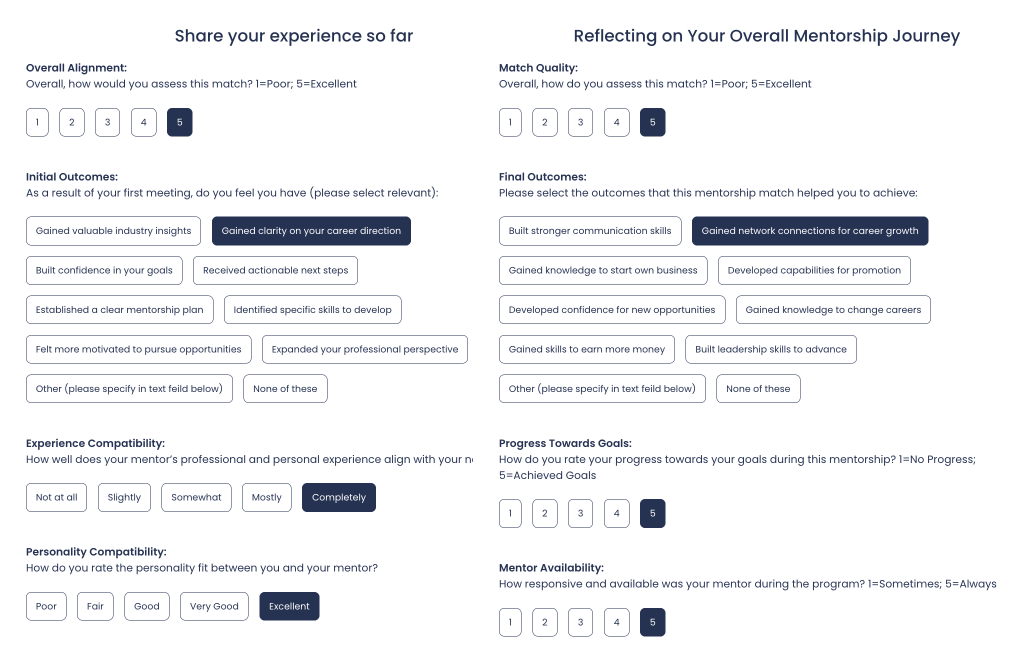The width and height of the screenshot is (1023, 654).
Task: Choose 'Gained valuable industry insights' option
Action: pyautogui.click(x=113, y=231)
